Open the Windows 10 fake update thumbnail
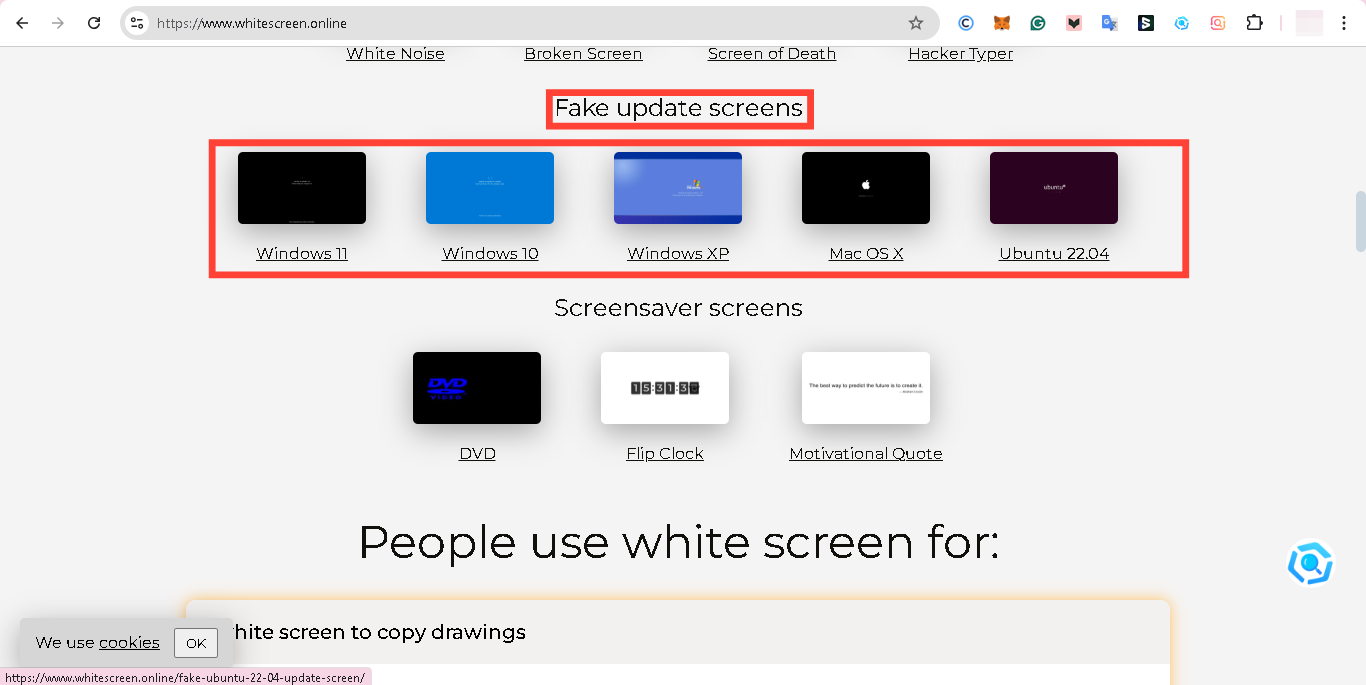1366x685 pixels. (490, 188)
